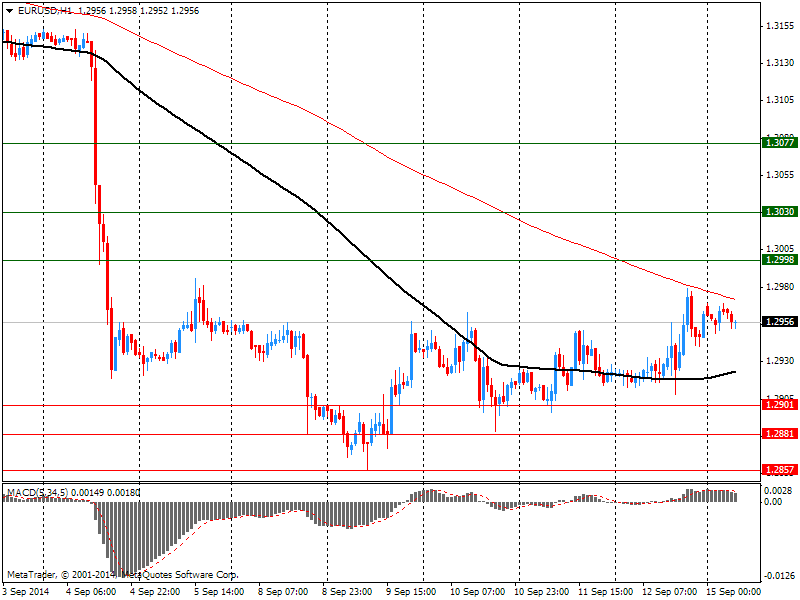Image resolution: width=800 pixels, height=600 pixels.
Task: Click the 1.3105 price scale value
Action: 780,99
